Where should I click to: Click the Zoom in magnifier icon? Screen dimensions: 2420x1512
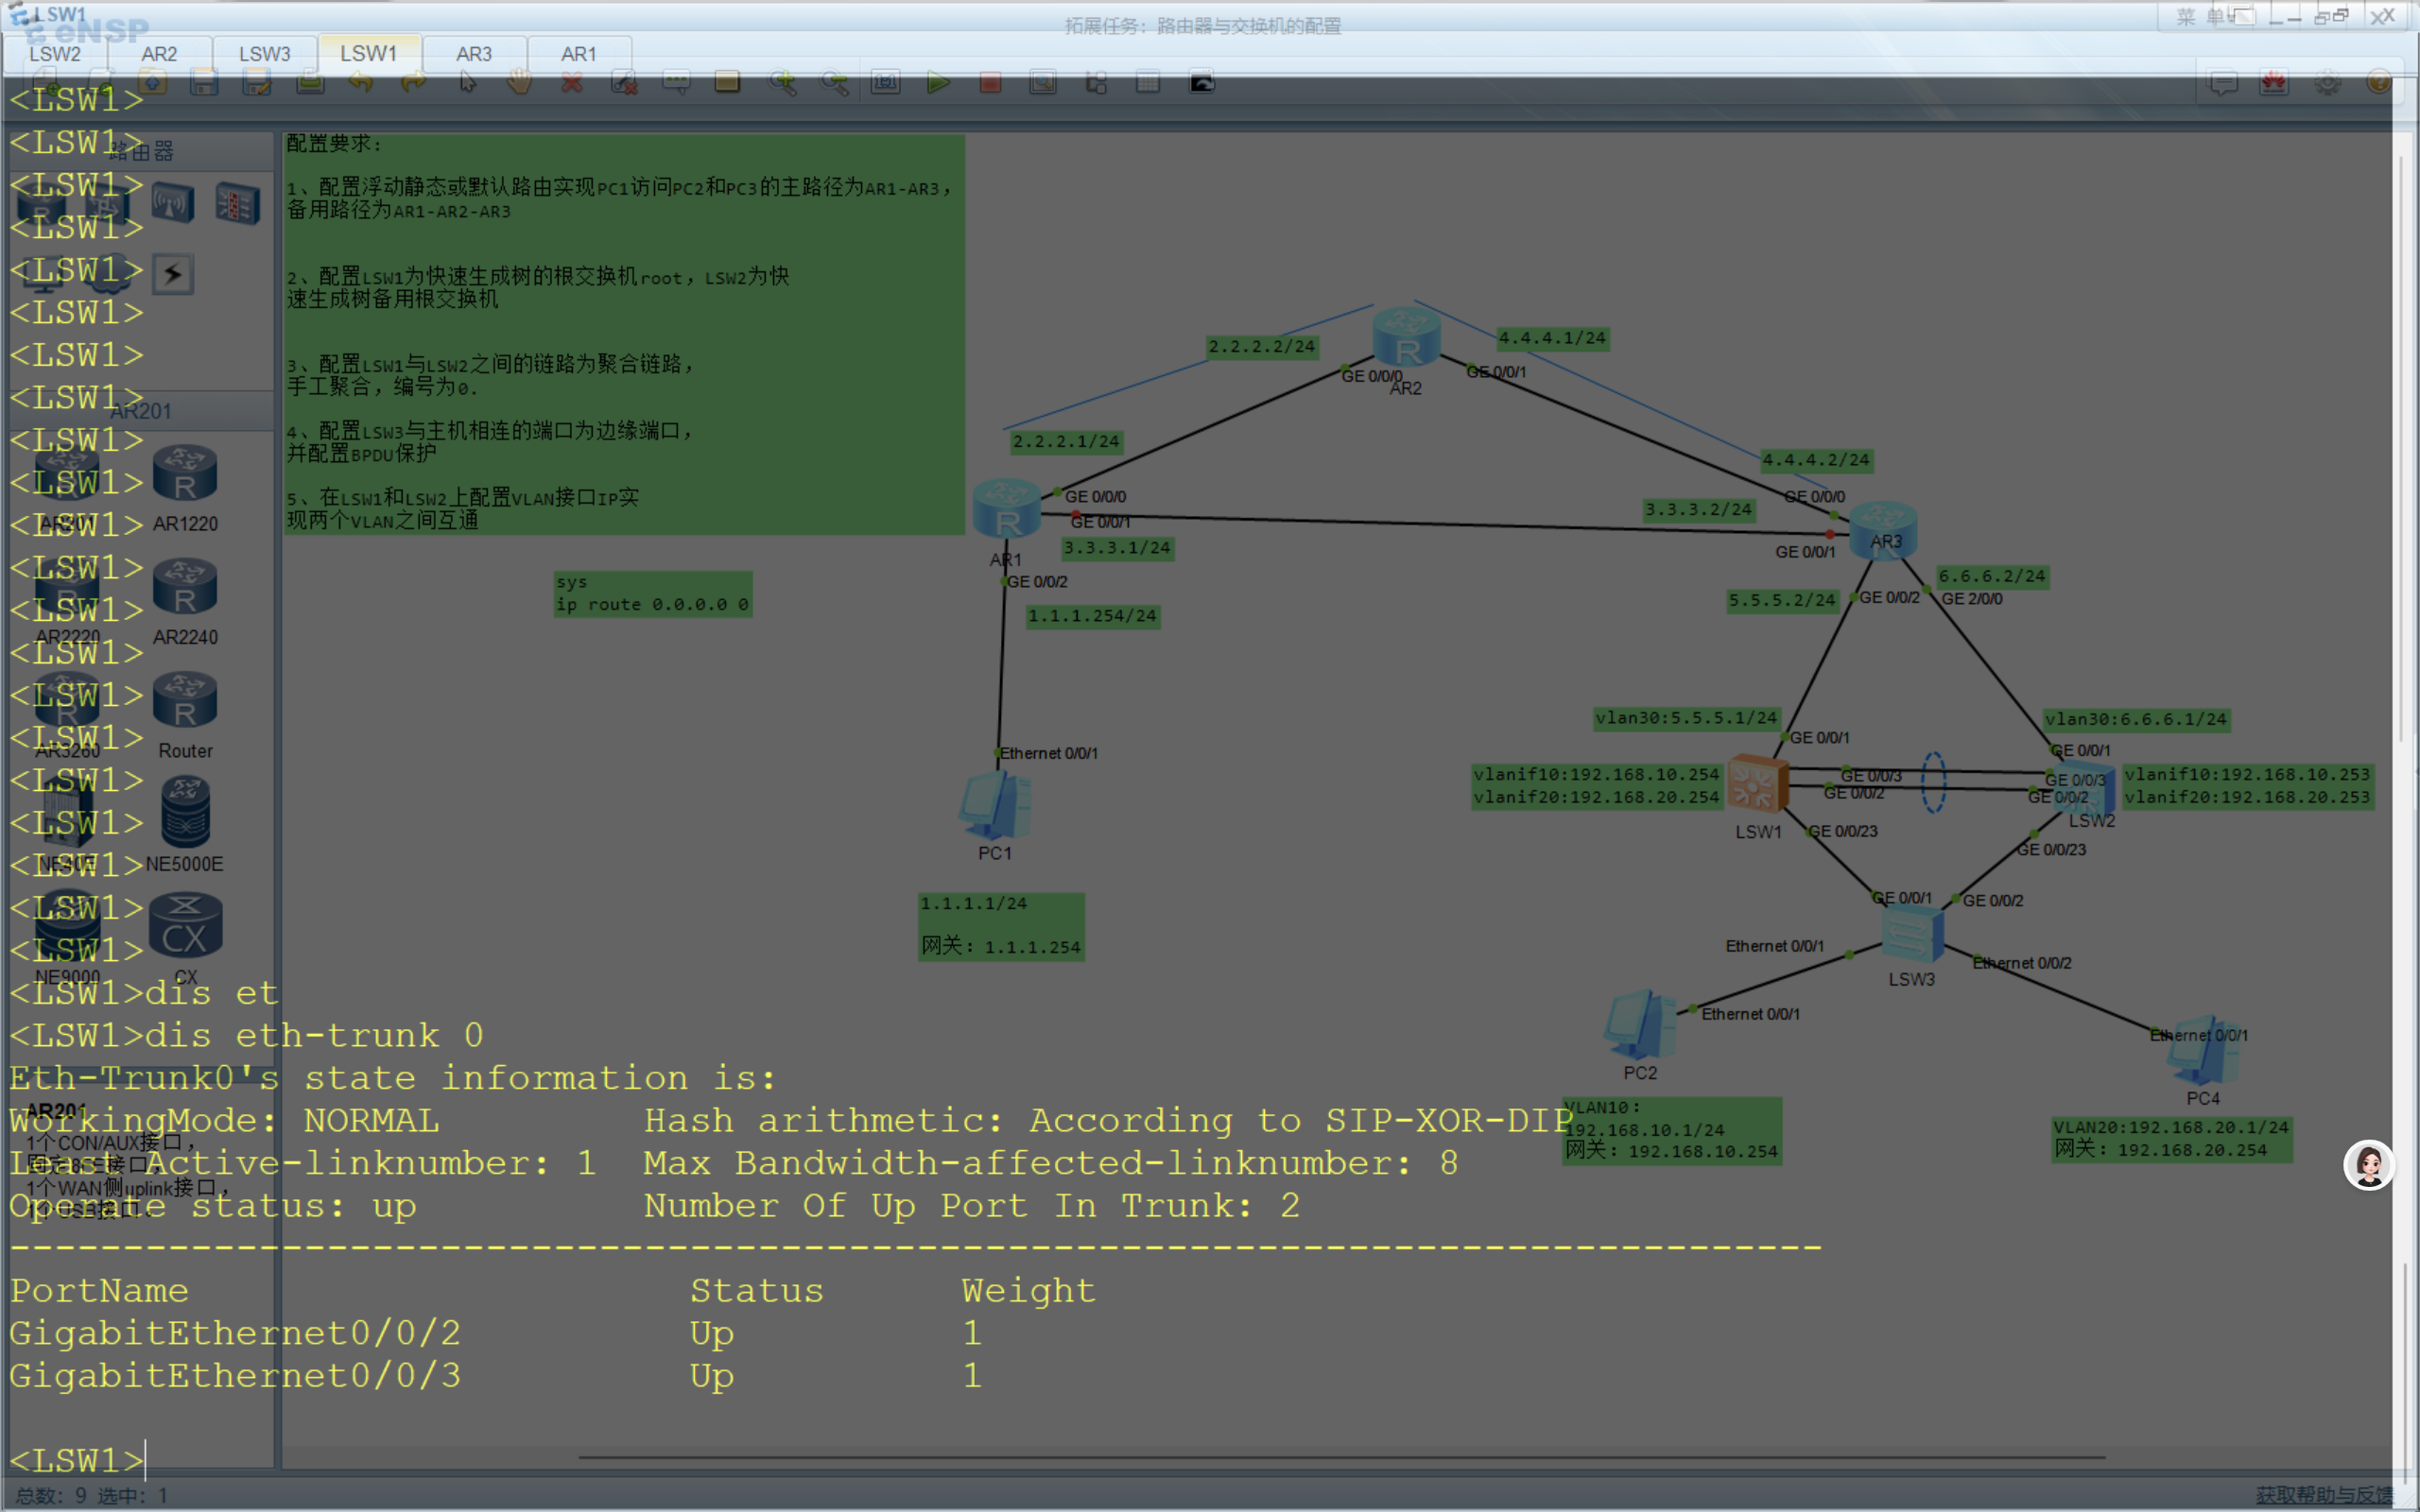782,83
